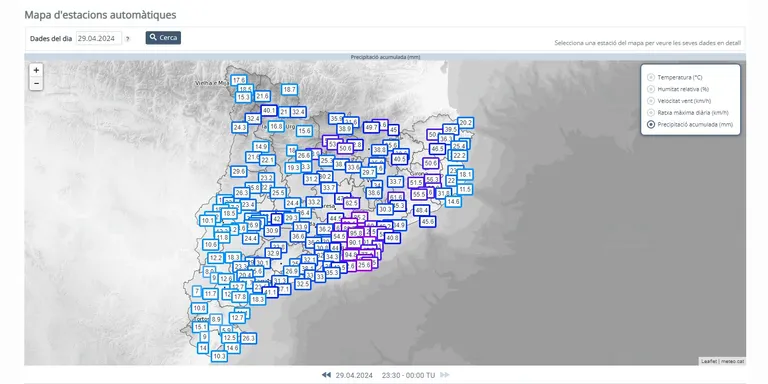Open the meteo.cat attribution link

click(732, 361)
